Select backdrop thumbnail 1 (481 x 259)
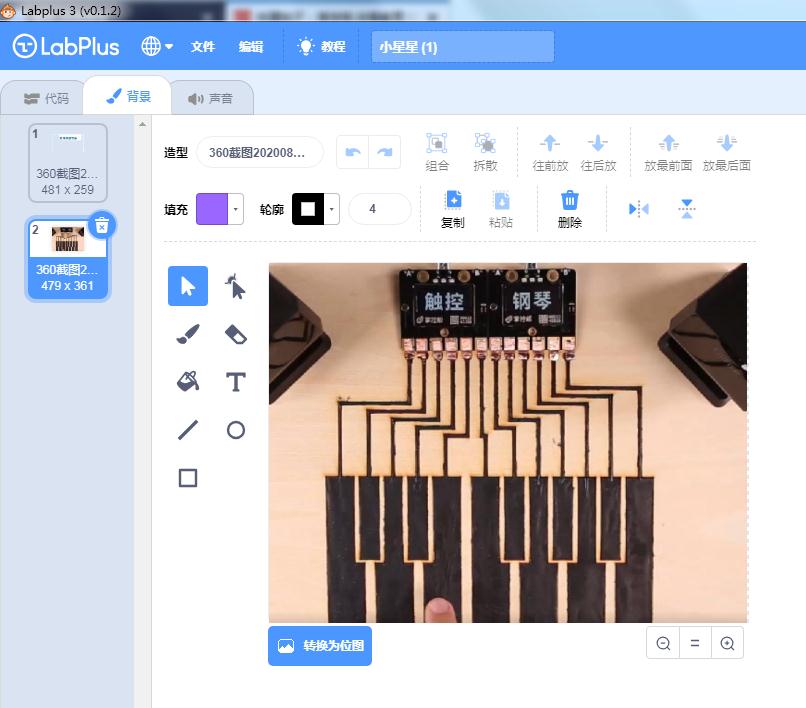The width and height of the screenshot is (806, 708). [68, 162]
